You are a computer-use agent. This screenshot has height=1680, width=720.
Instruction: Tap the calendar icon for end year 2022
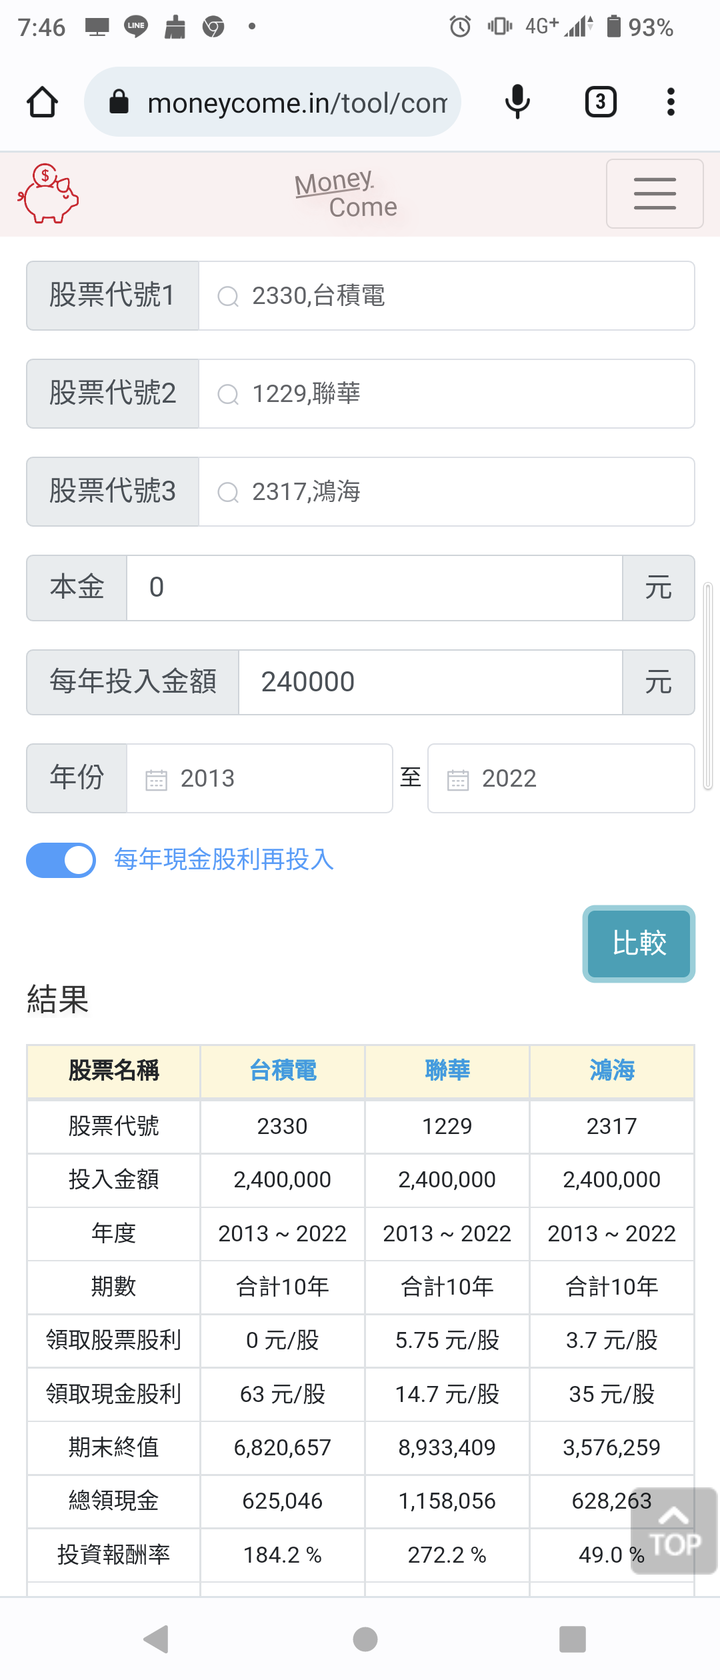(458, 779)
